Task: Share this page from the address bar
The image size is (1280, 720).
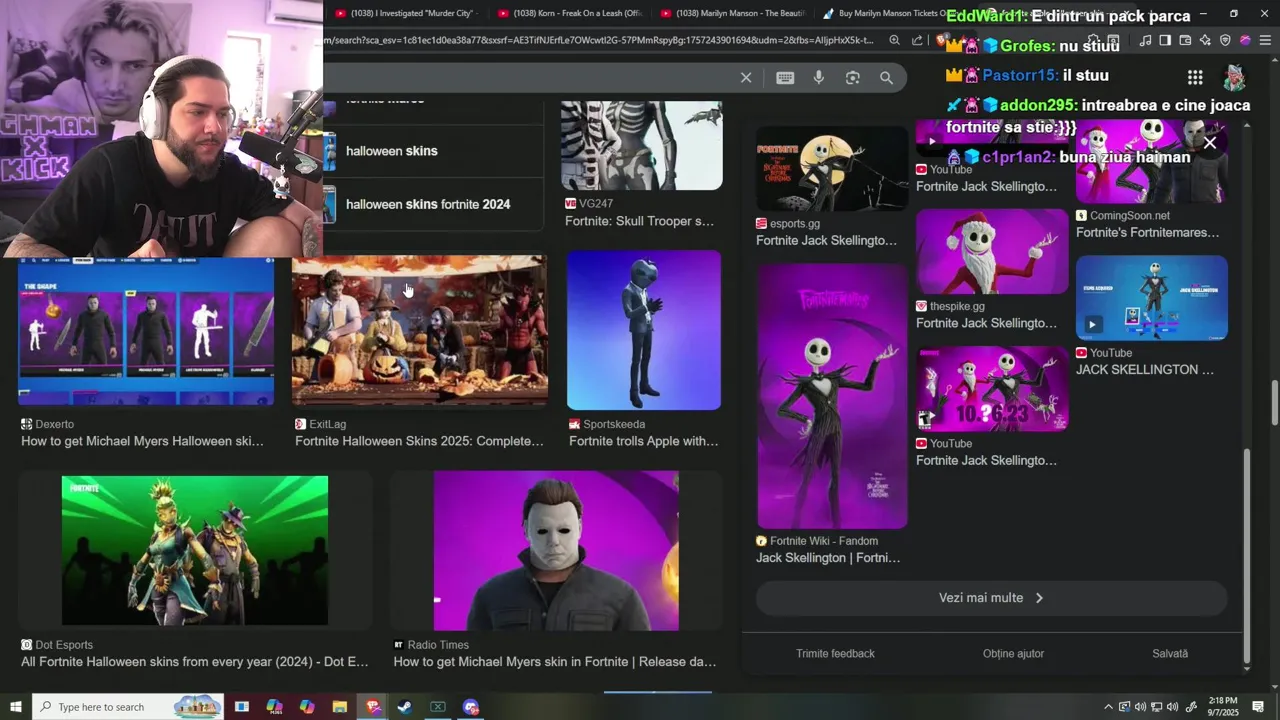Action: 917,40
